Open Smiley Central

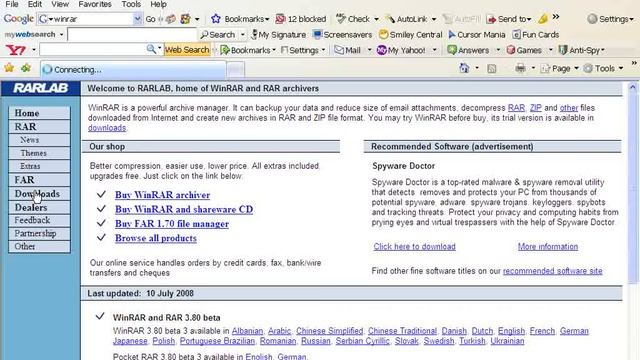410,35
